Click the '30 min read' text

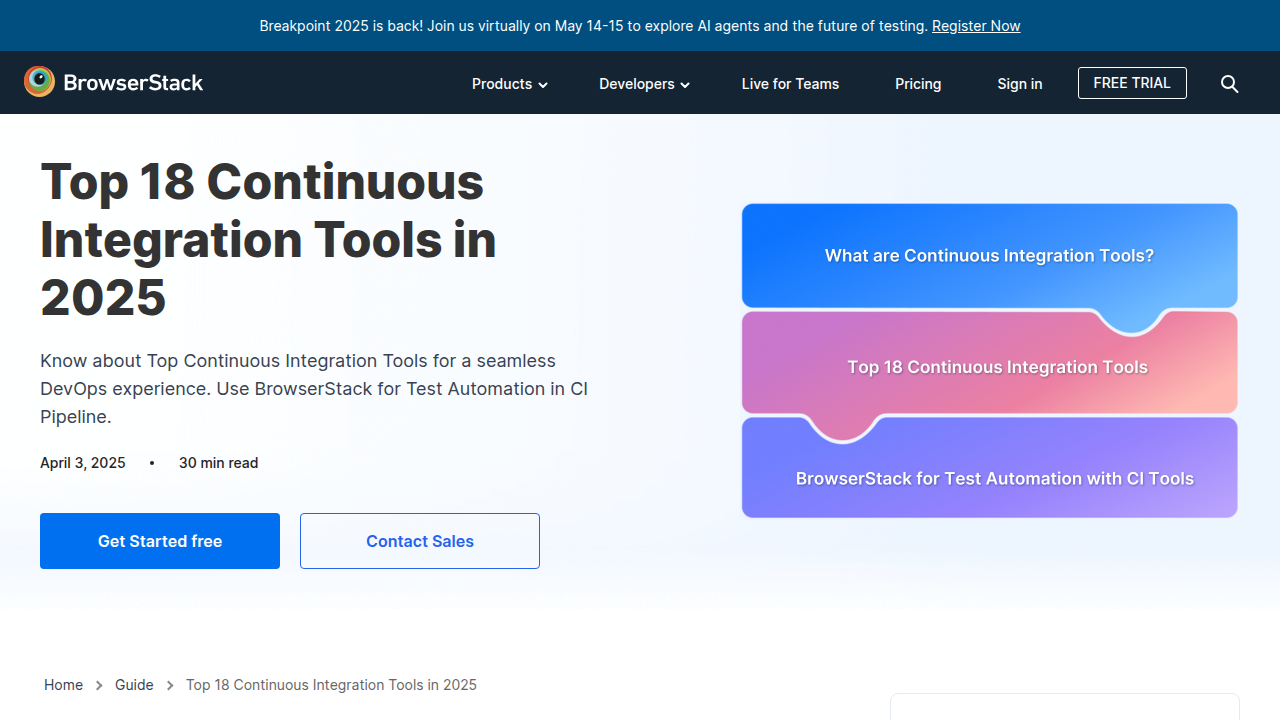[219, 463]
